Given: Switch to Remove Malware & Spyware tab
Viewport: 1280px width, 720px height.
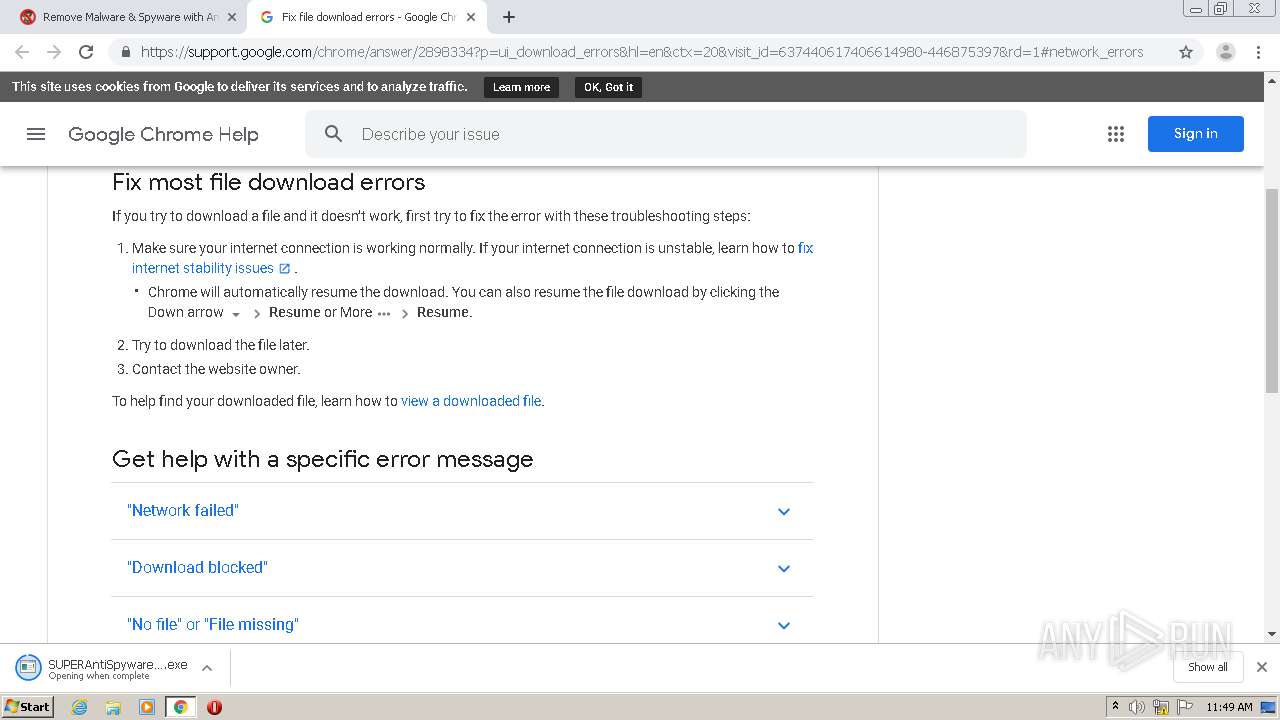Looking at the screenshot, I should point(130,17).
